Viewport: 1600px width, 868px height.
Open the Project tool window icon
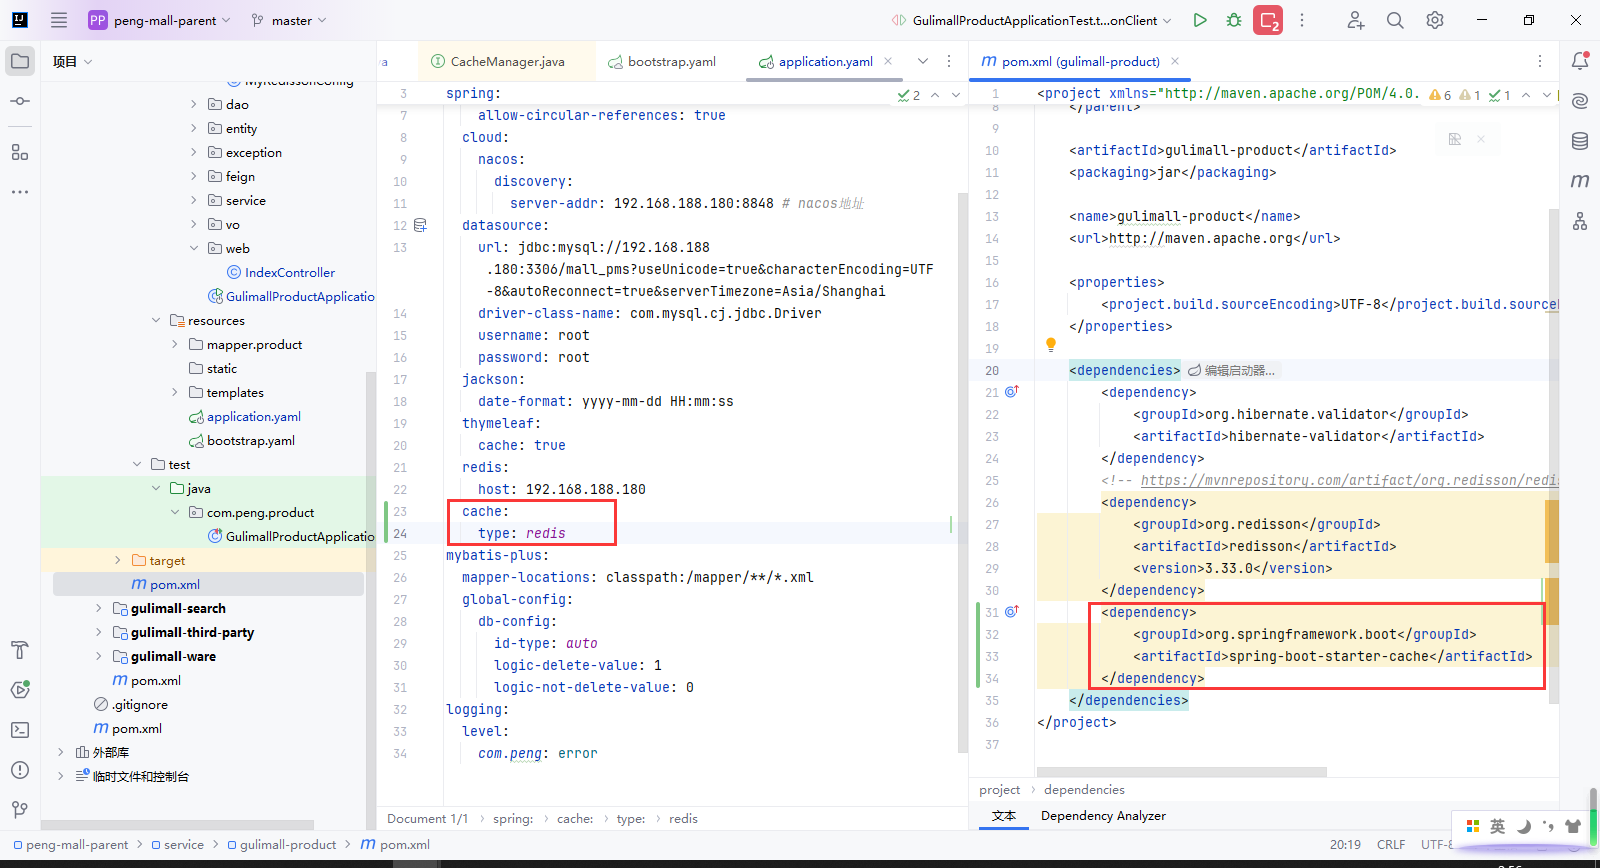[x=20, y=61]
